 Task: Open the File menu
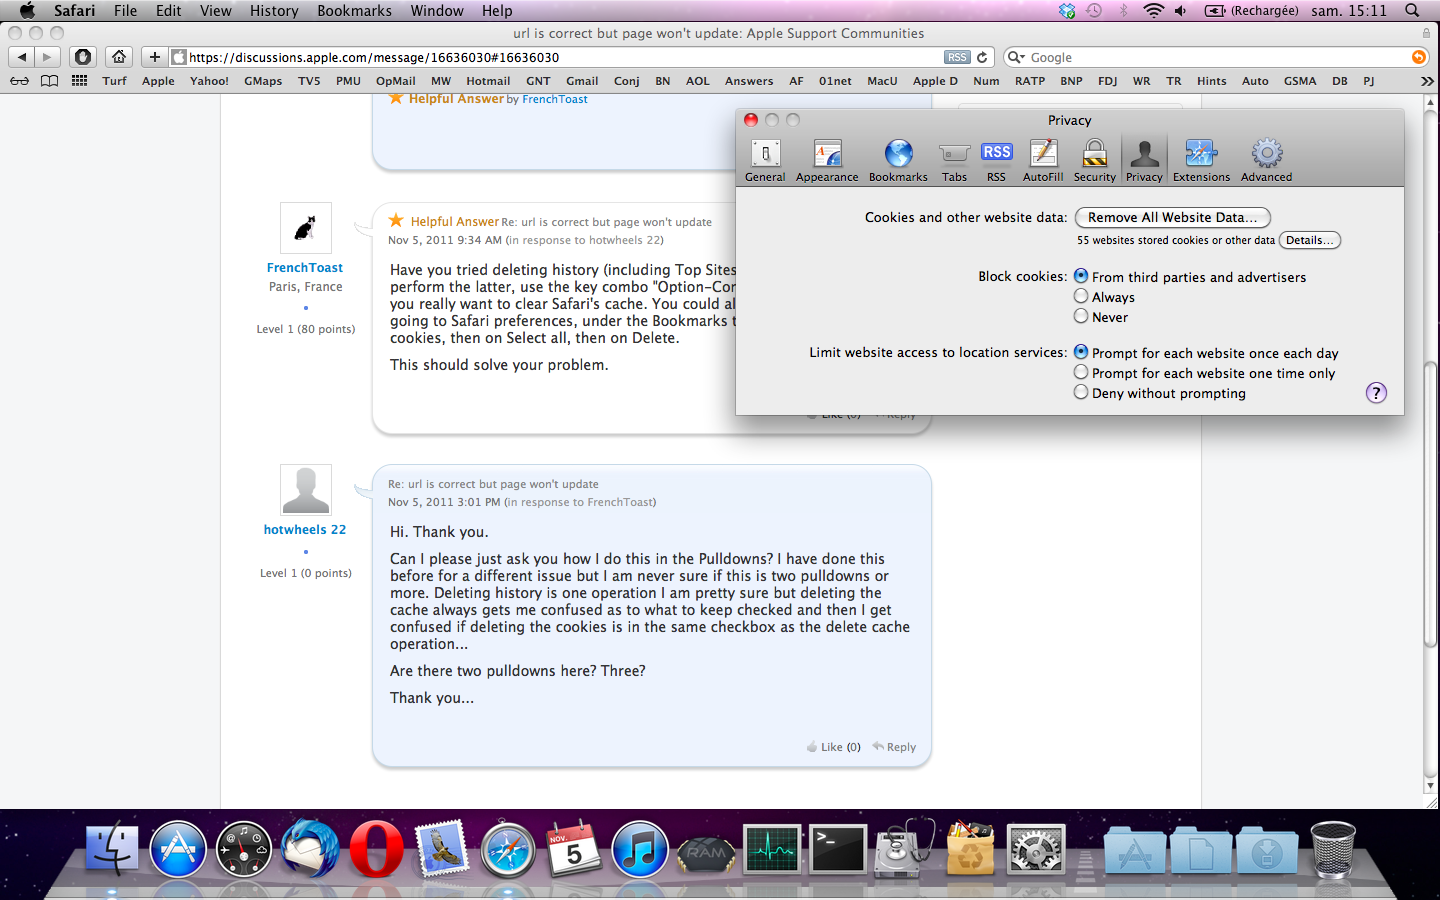click(x=125, y=11)
